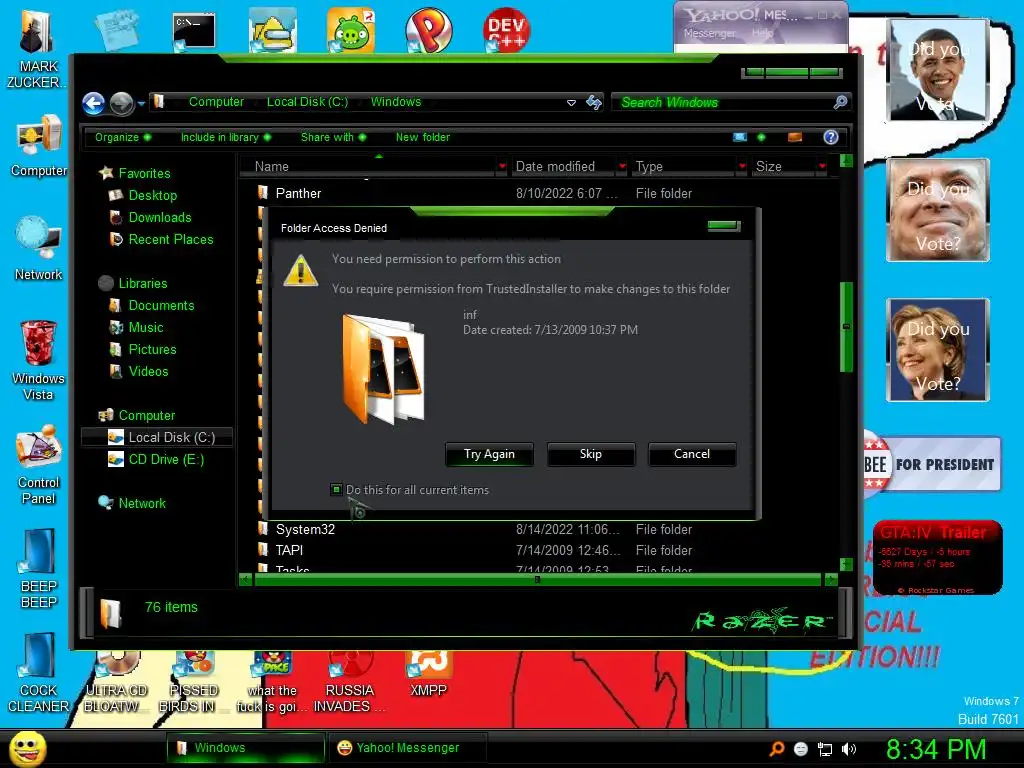Open the Share with menu

(334, 137)
